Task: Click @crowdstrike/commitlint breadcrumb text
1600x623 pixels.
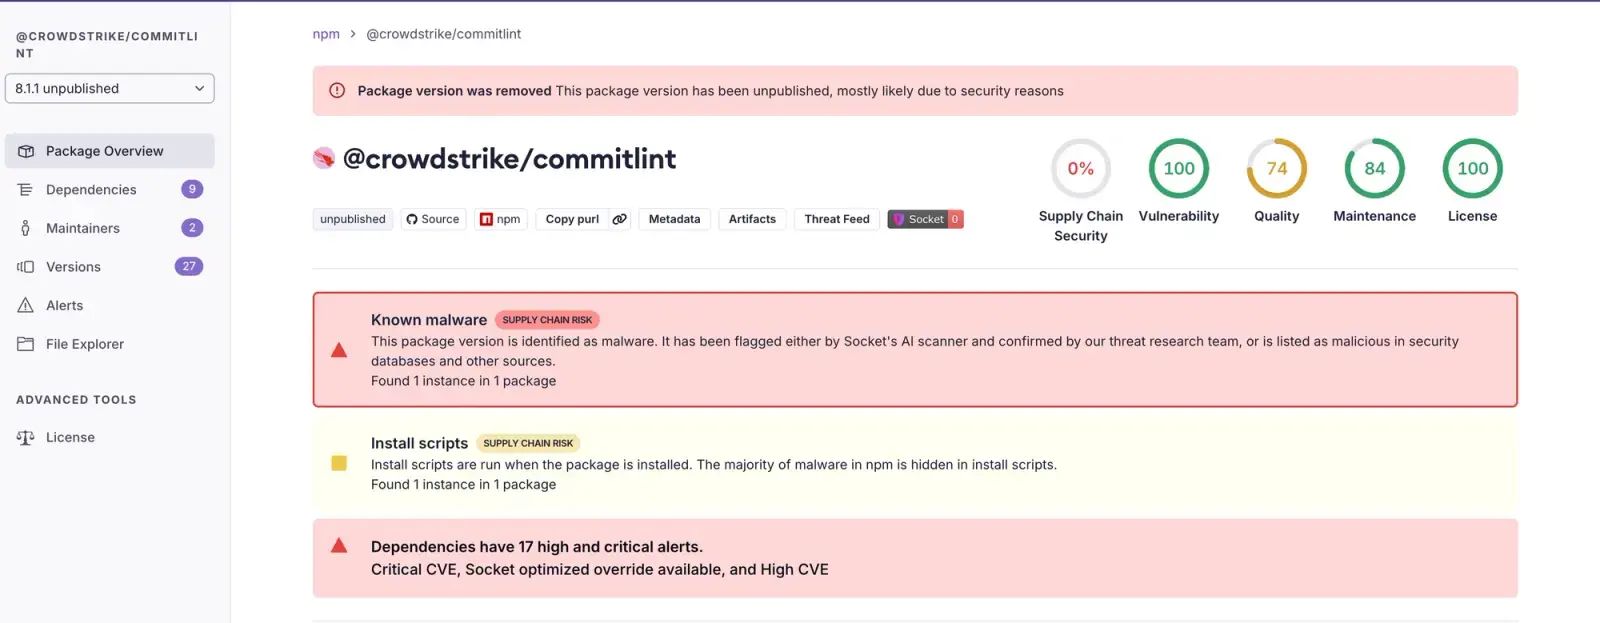Action: (443, 34)
